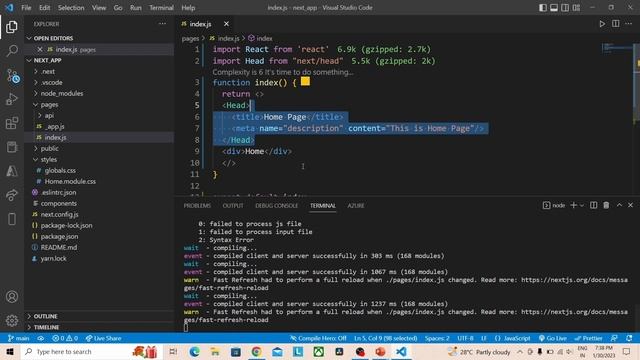Click Go Live in status bar

pyautogui.click(x=553, y=338)
